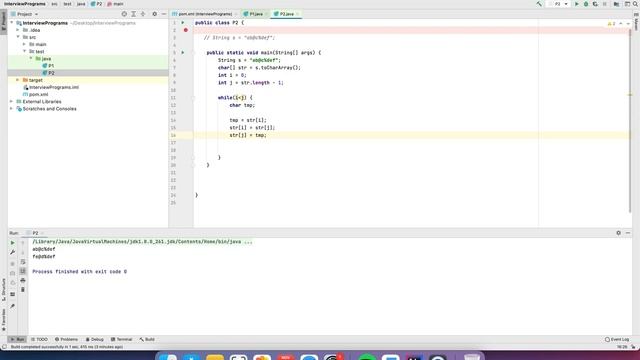Toggle the breakpoint on line 2
640x360 pixels.
186,30
